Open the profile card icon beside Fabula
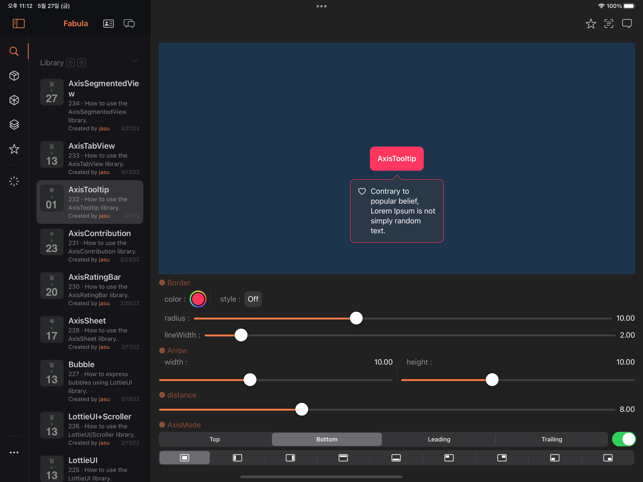The height and width of the screenshot is (482, 643). point(108,23)
